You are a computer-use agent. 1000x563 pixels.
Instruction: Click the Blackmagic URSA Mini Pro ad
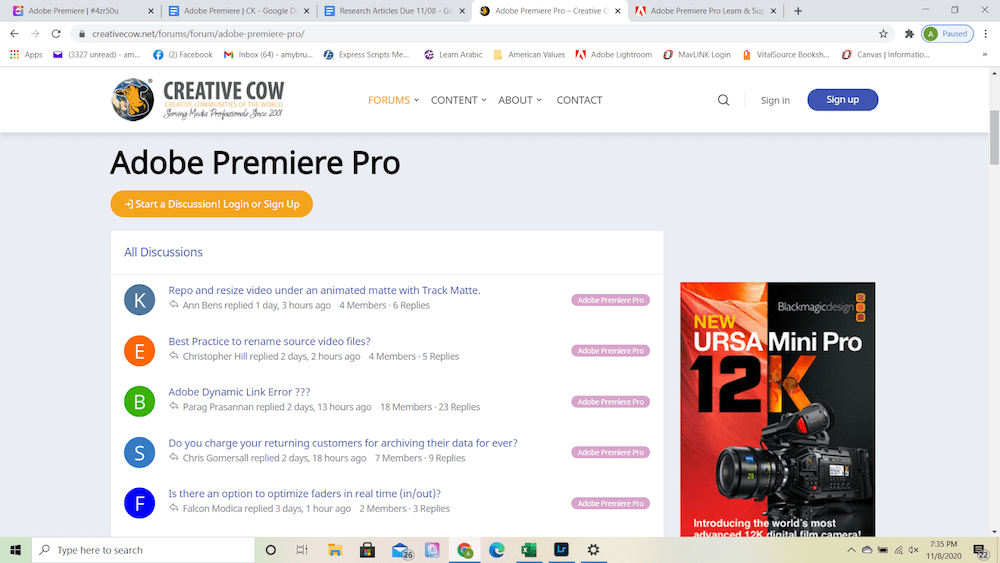coord(777,409)
